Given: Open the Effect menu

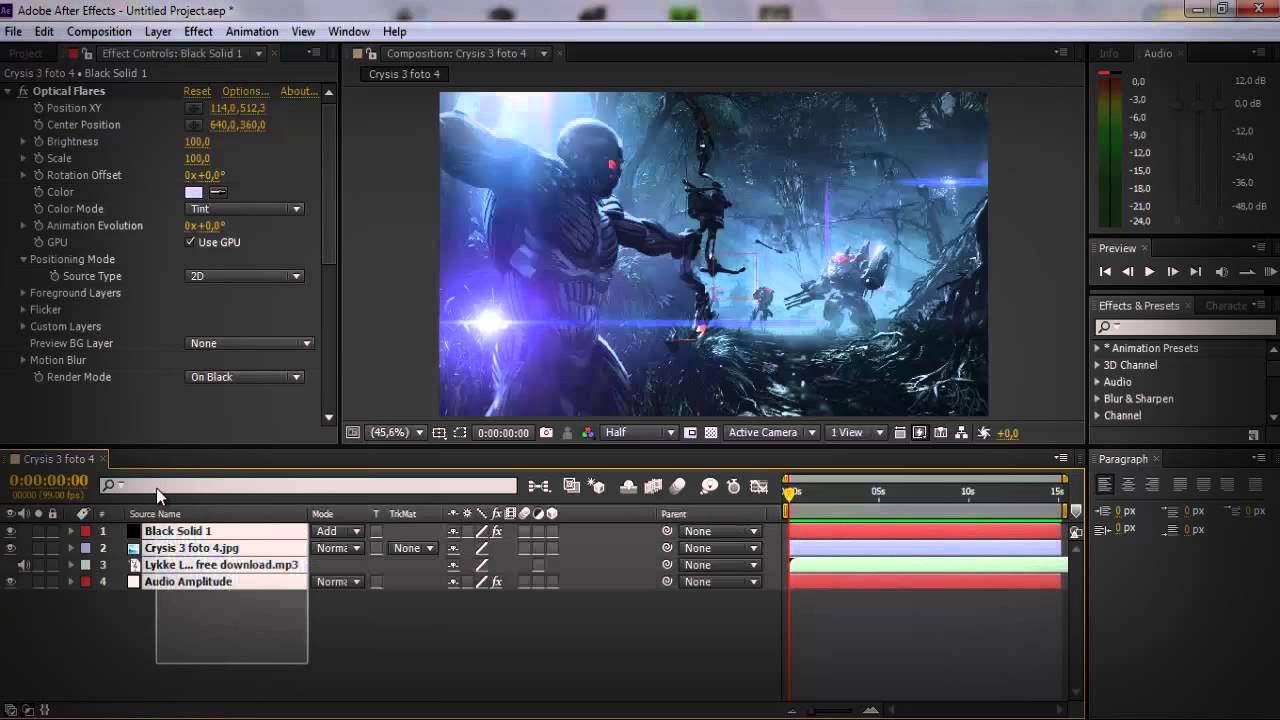Looking at the screenshot, I should click(x=198, y=31).
